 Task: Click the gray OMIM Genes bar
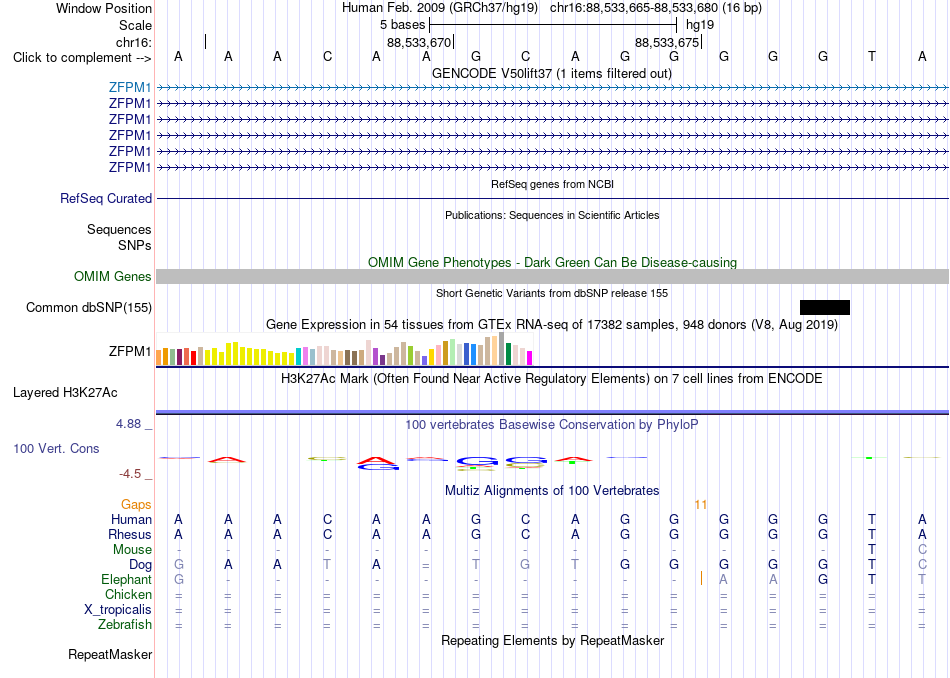point(552,276)
